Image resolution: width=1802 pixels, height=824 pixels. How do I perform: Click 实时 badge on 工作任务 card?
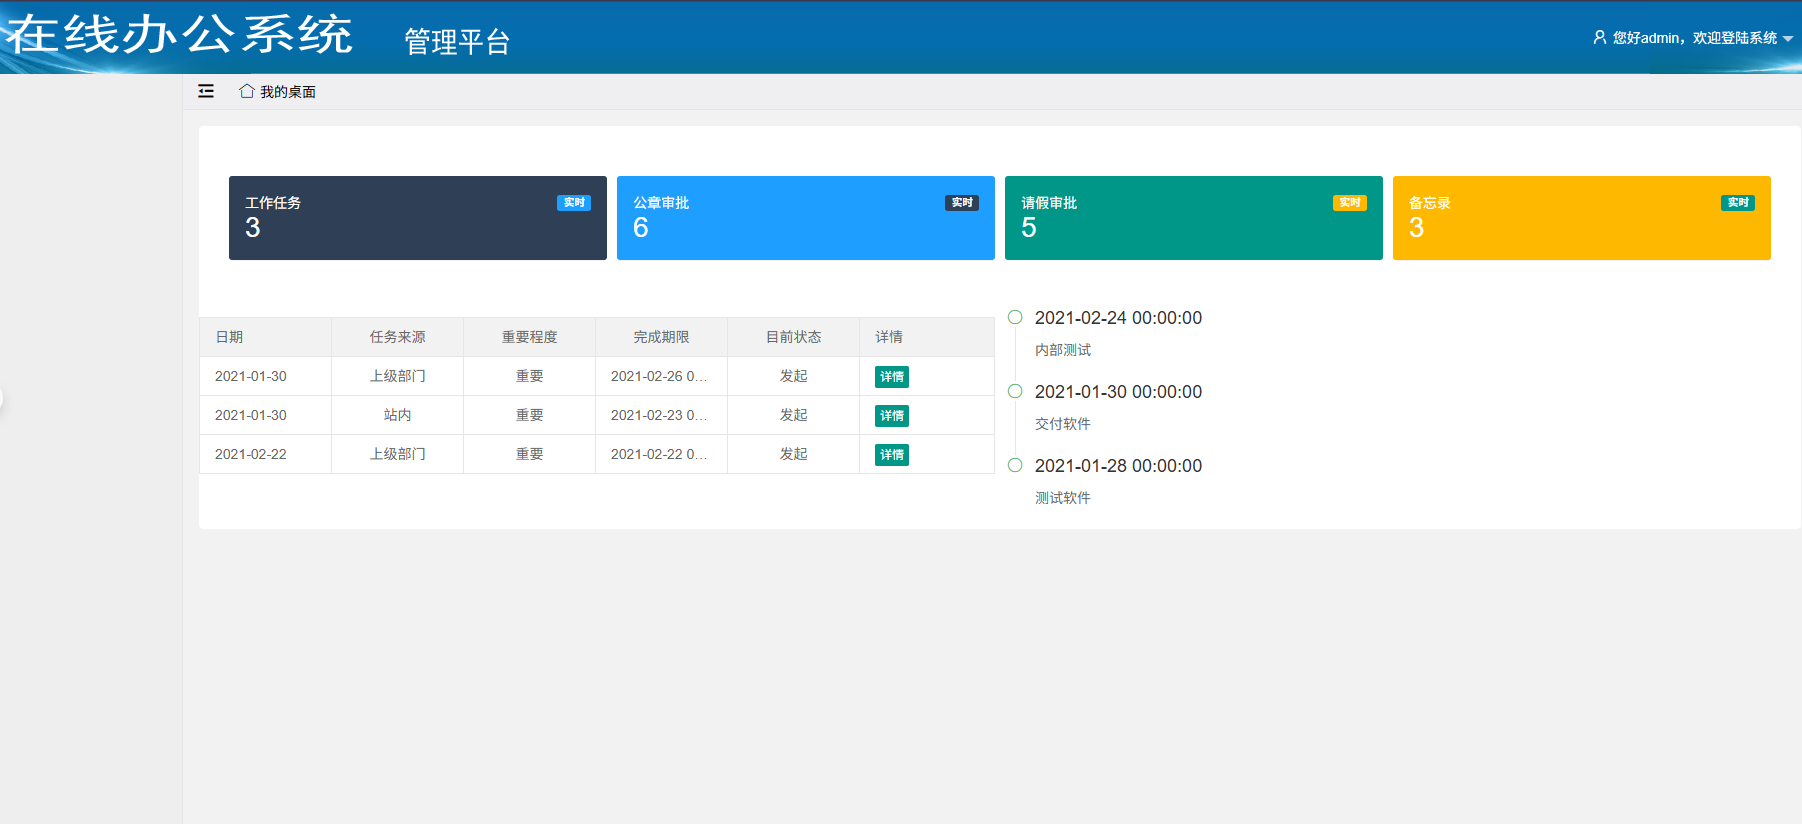coord(573,203)
